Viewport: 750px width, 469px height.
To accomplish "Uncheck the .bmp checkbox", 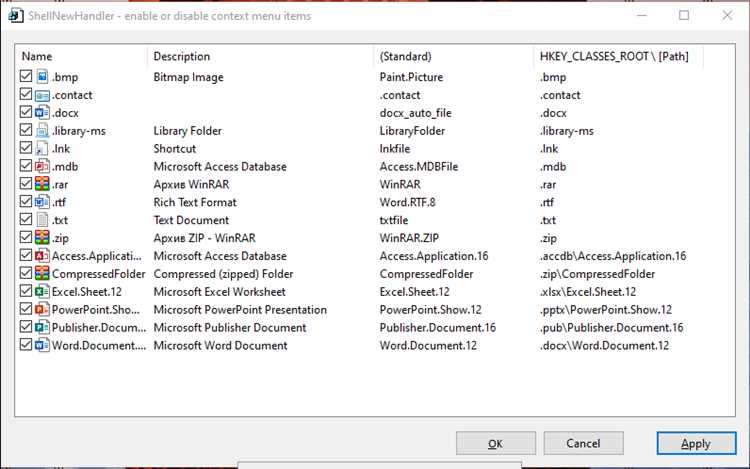I will click(26, 76).
